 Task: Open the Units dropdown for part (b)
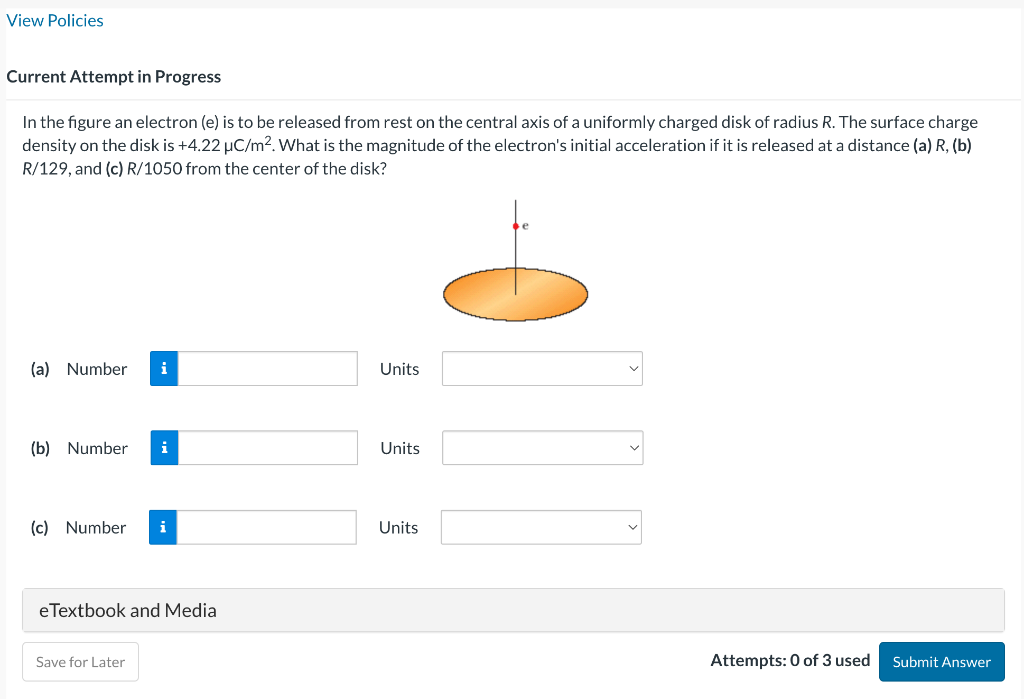[x=541, y=447]
